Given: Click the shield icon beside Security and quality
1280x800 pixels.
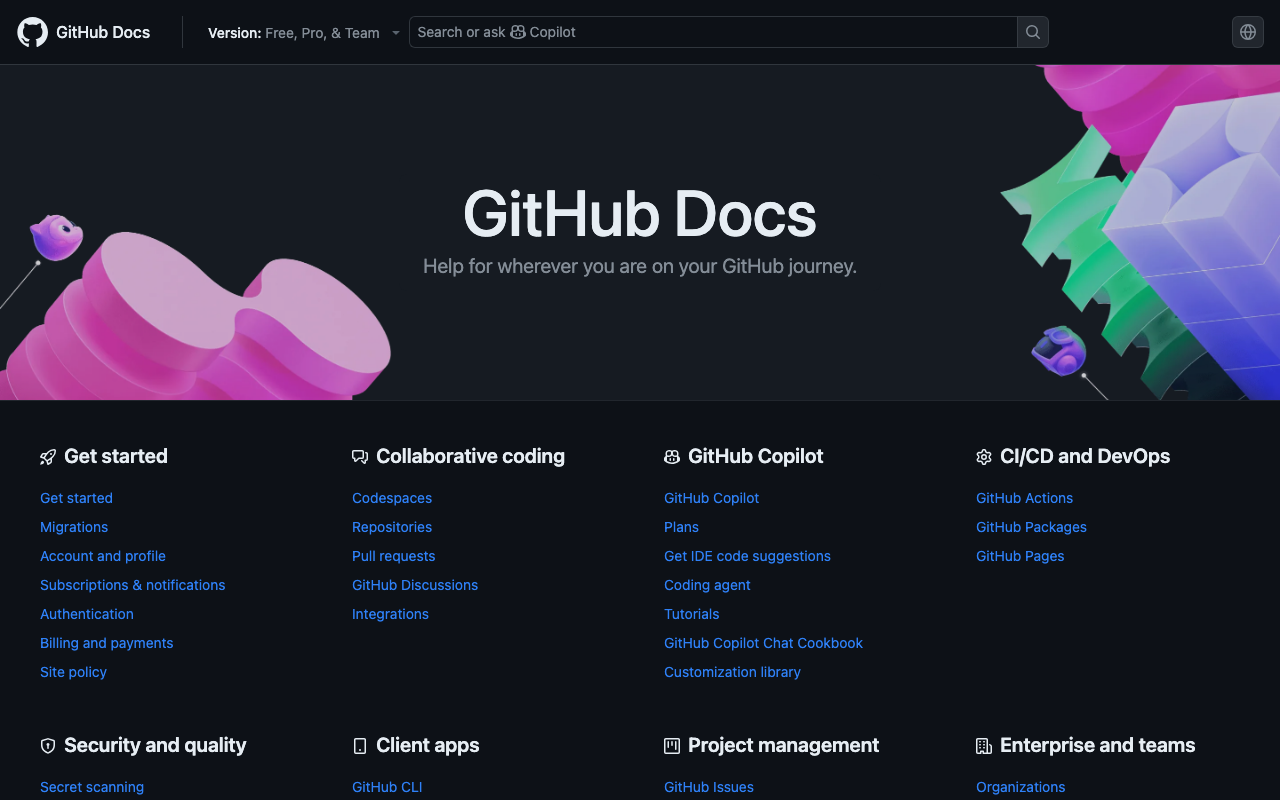Looking at the screenshot, I should [x=48, y=746].
